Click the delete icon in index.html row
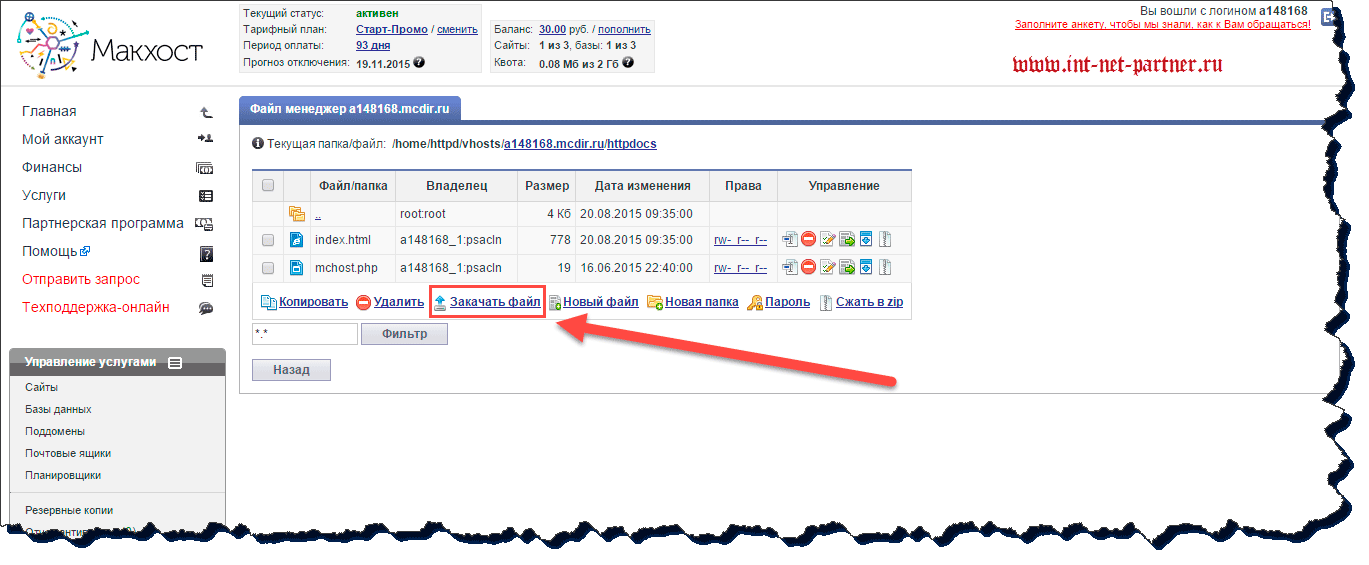The image size is (1369, 565). click(808, 240)
